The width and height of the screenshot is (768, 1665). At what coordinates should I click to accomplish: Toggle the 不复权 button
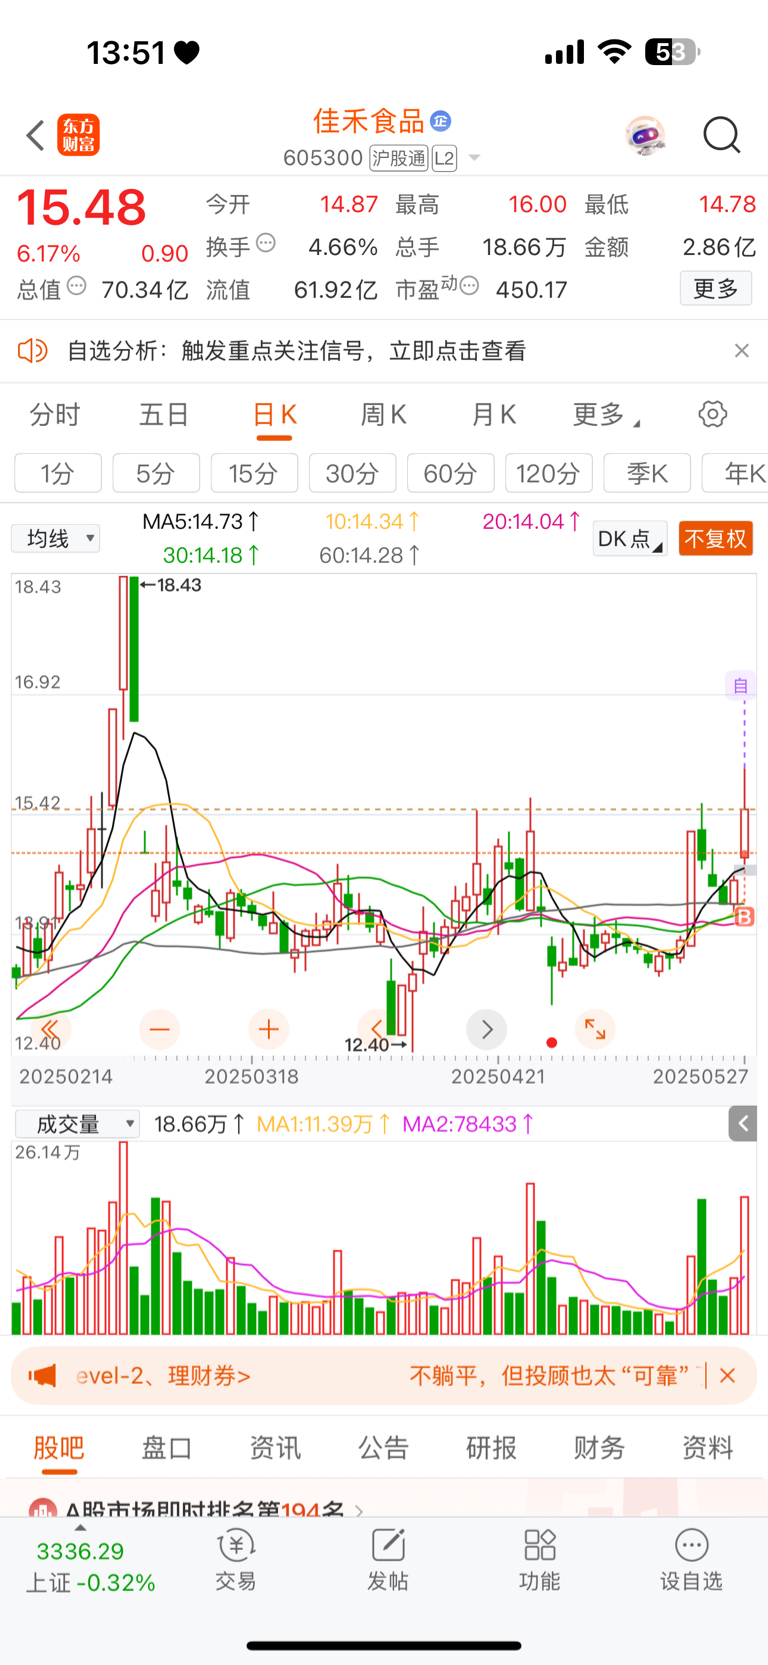coord(716,539)
